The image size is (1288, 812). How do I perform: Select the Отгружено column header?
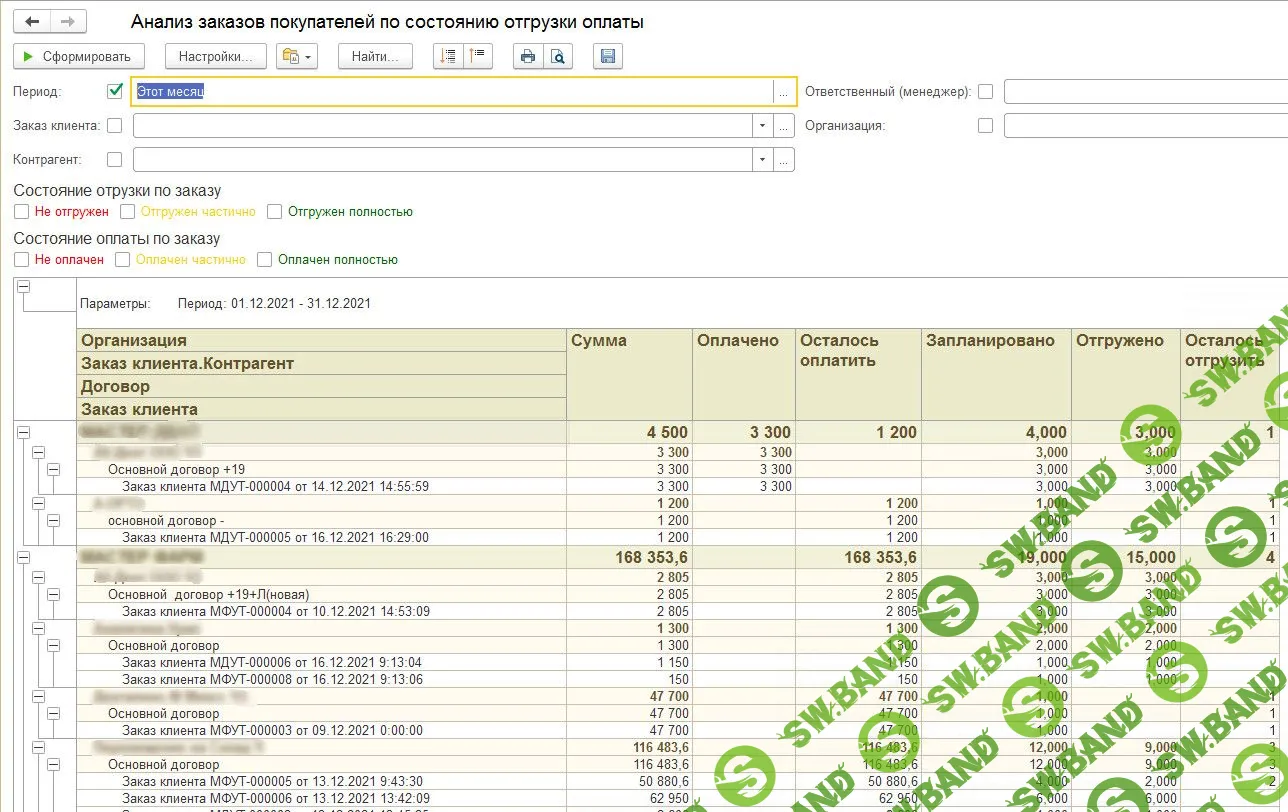1126,374
